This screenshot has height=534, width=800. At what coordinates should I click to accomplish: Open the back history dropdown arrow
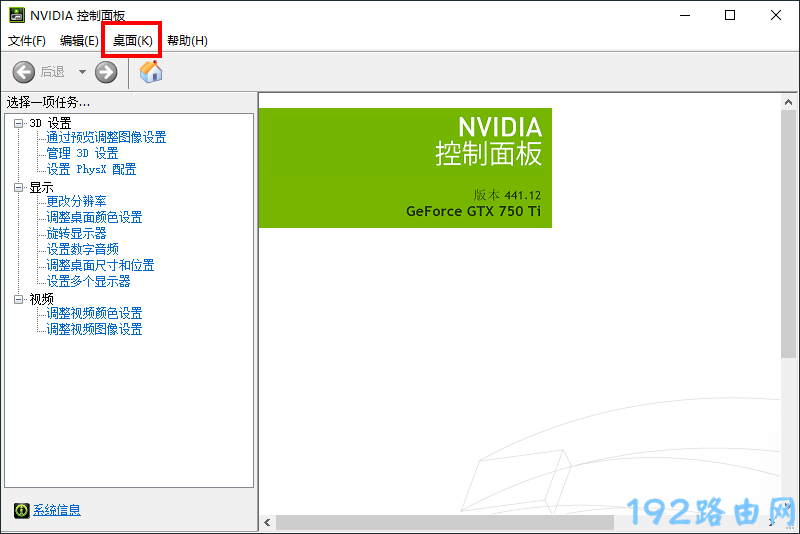pyautogui.click(x=82, y=72)
